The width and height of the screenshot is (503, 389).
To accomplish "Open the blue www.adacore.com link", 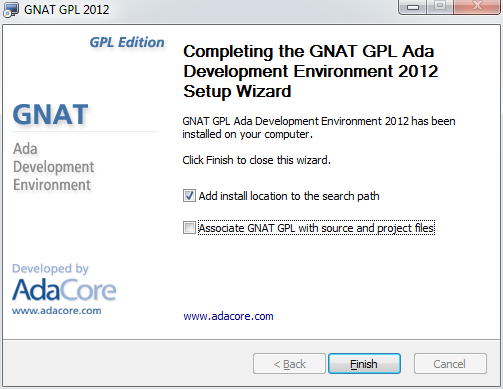I will (x=228, y=316).
